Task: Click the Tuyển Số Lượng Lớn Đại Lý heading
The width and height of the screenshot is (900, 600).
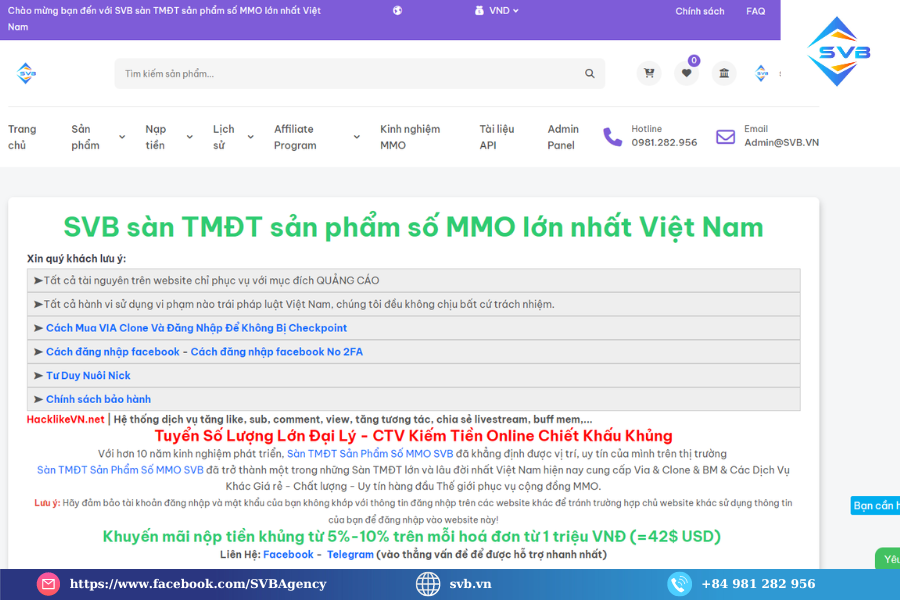Action: pos(413,436)
